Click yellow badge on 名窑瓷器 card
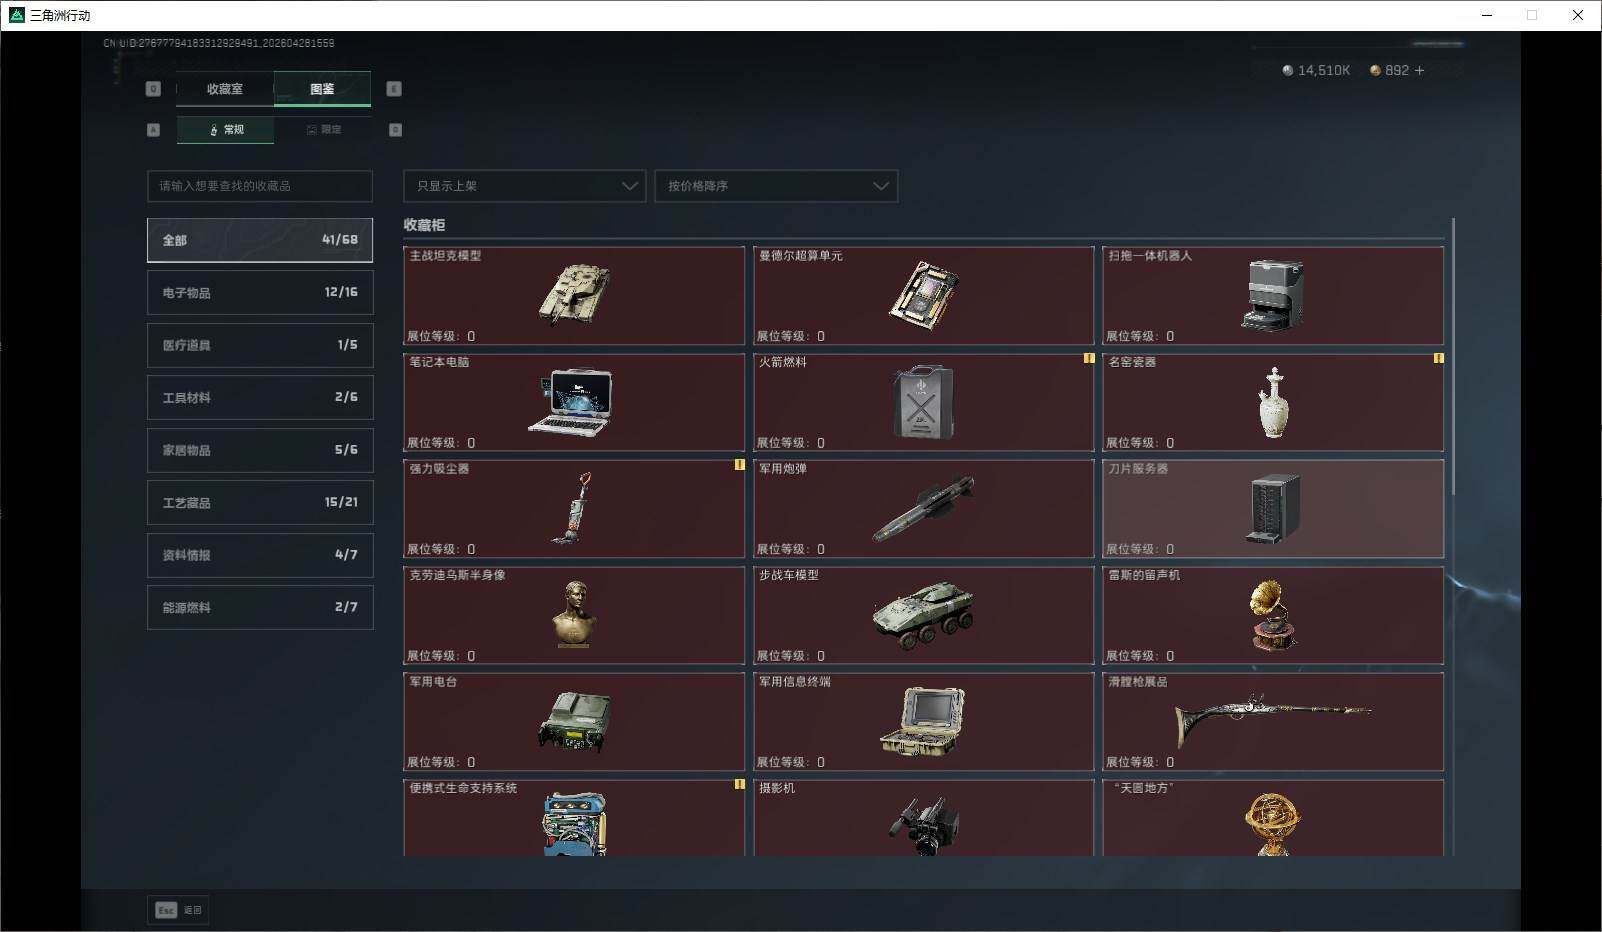The image size is (1602, 932). coord(1438,358)
